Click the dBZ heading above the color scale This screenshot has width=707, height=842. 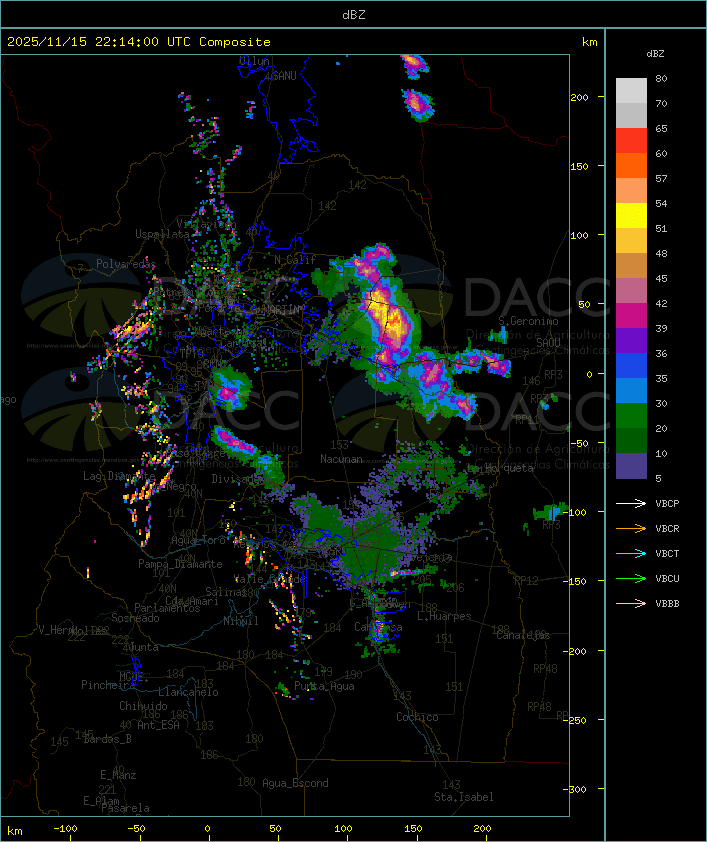pos(655,54)
